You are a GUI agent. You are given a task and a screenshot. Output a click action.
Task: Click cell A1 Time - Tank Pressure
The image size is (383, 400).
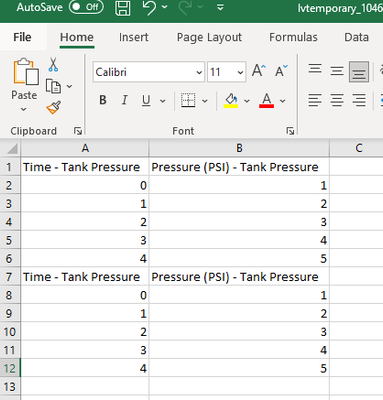[85, 167]
